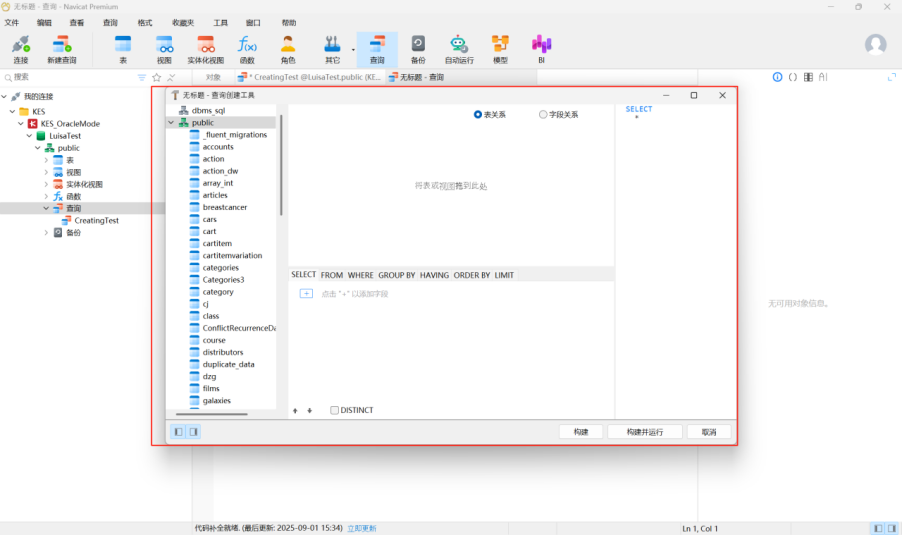This screenshot has width=903, height=535.
Task: Click the horizontal scrollbar under table list
Action: (211, 413)
